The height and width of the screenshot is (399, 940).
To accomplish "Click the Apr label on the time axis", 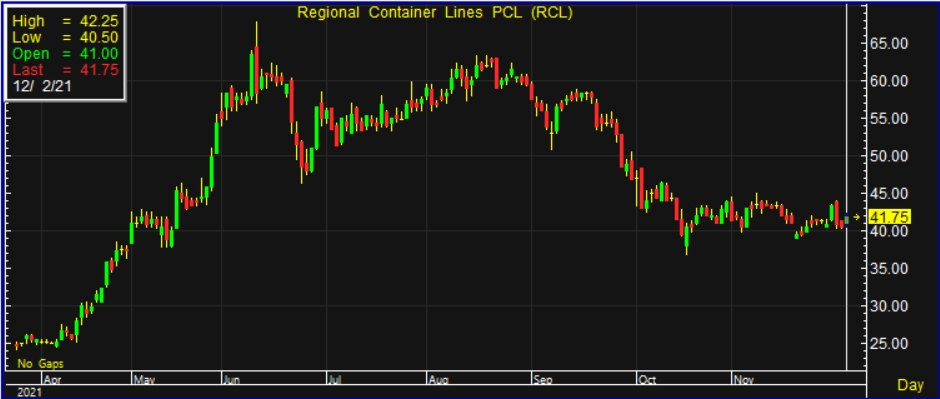I will pyautogui.click(x=52, y=379).
